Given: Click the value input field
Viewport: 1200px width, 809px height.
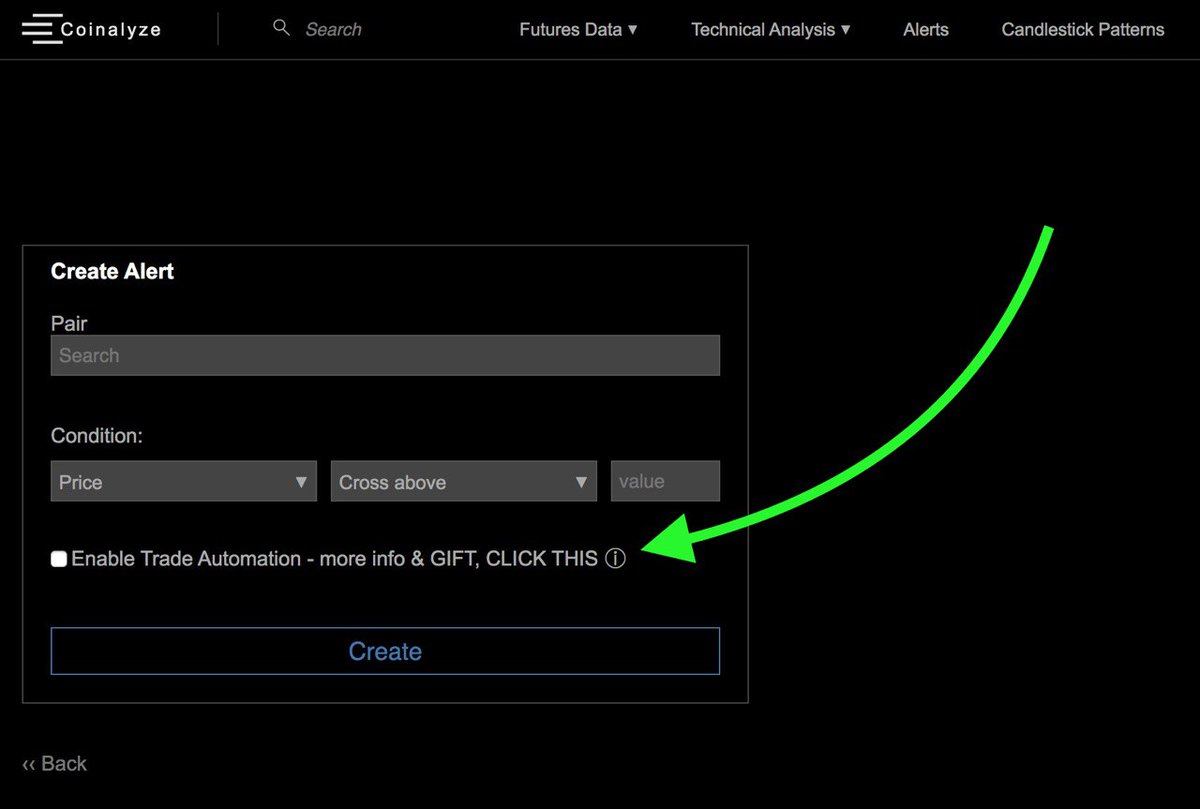Looking at the screenshot, I should pos(665,481).
